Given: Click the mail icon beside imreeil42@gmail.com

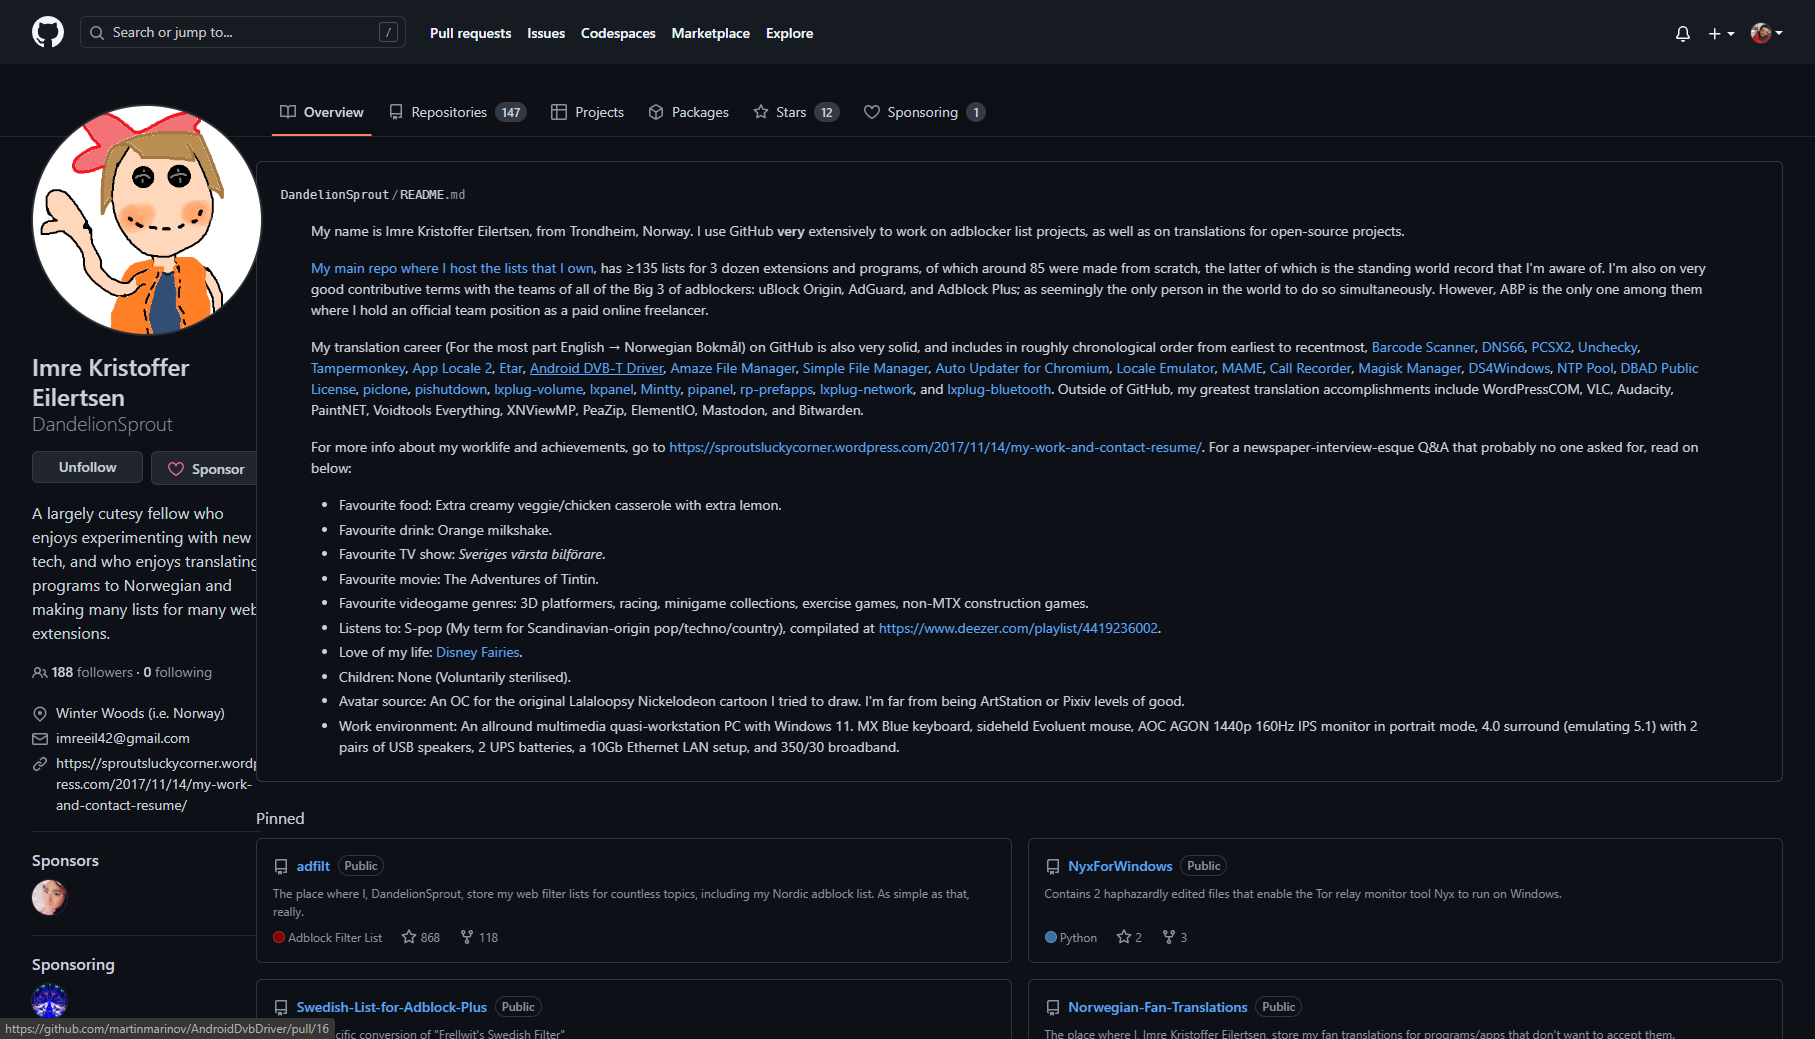Looking at the screenshot, I should pos(40,738).
